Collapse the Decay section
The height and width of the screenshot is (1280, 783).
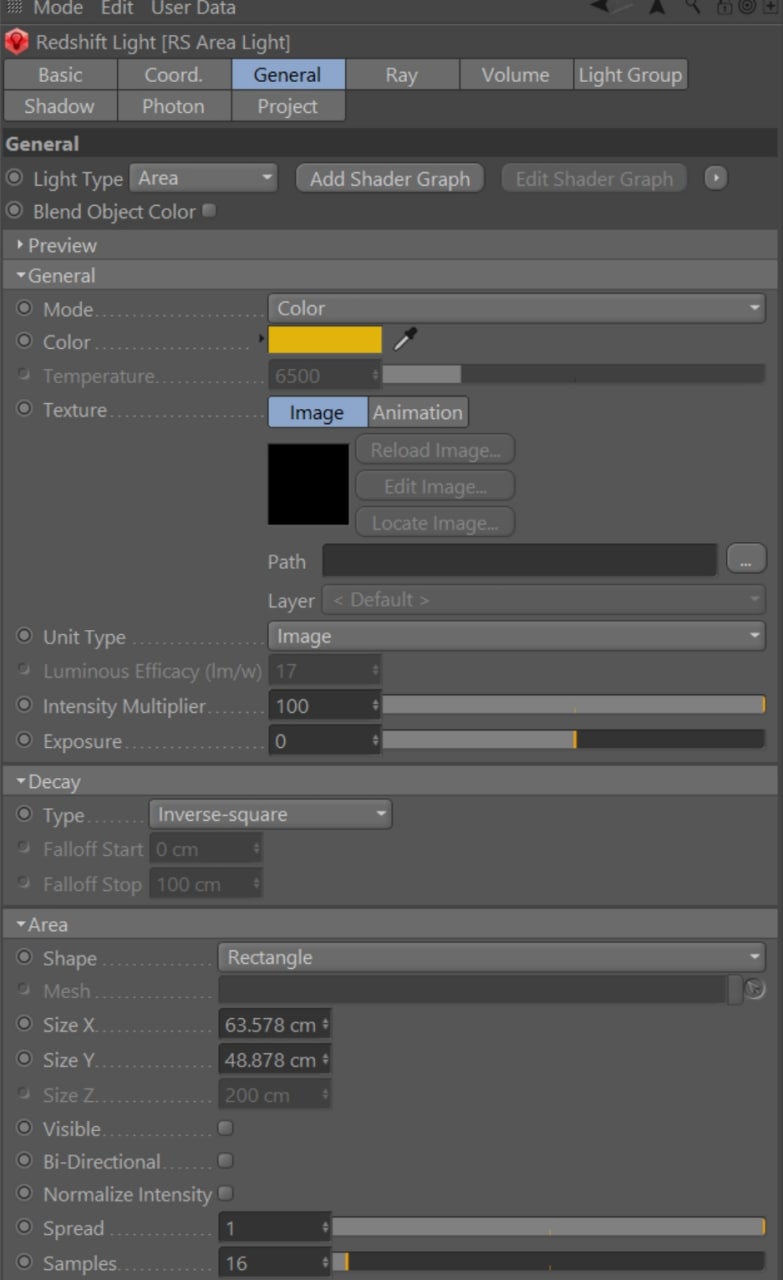391,781
